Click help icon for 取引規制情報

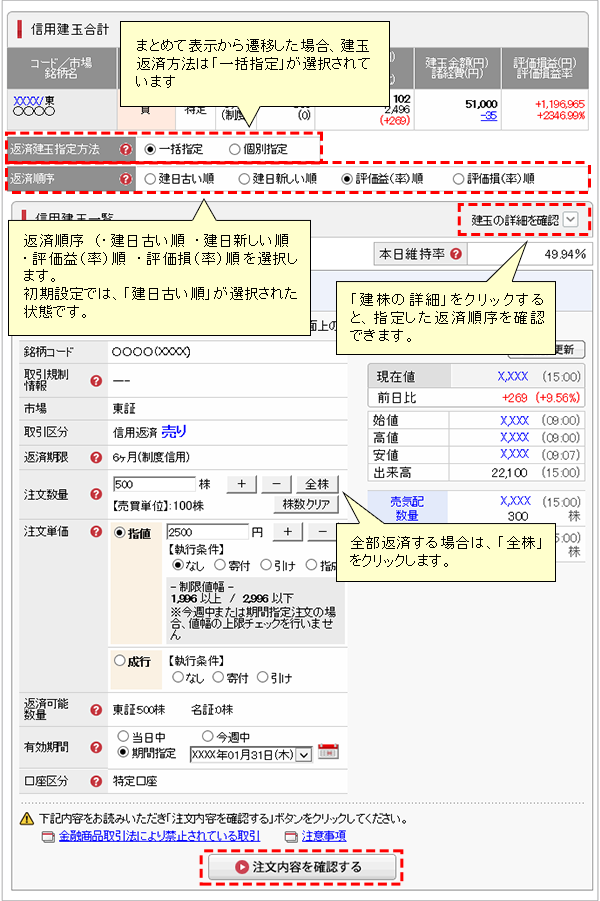click(96, 381)
